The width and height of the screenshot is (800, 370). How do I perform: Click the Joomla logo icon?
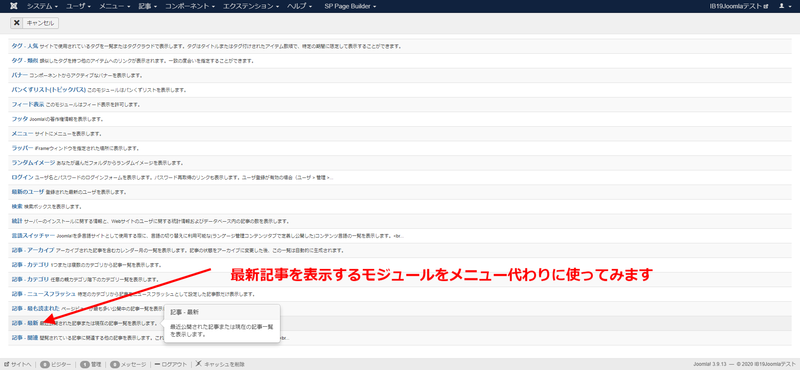click(x=14, y=6)
